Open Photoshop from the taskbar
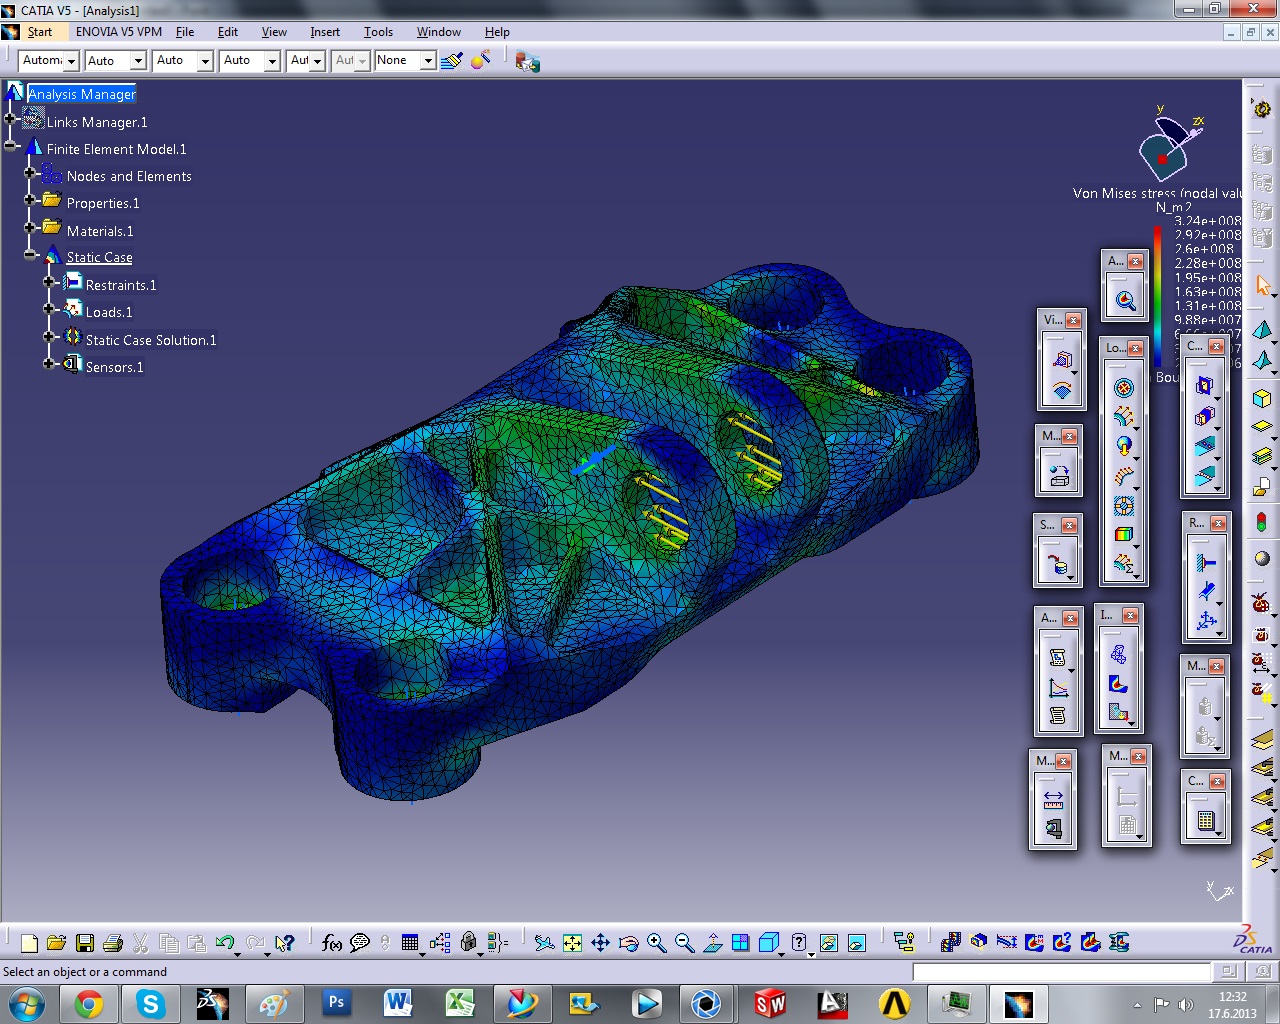This screenshot has height=1024, width=1280. 336,1003
